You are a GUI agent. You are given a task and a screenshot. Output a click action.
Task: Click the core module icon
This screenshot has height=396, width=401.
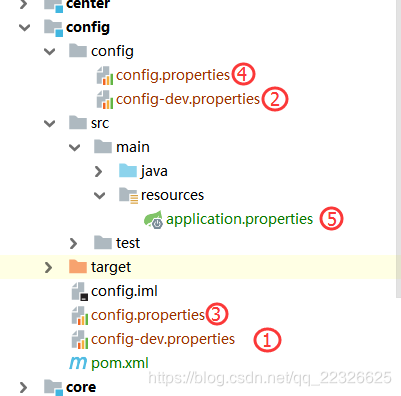coord(53,388)
